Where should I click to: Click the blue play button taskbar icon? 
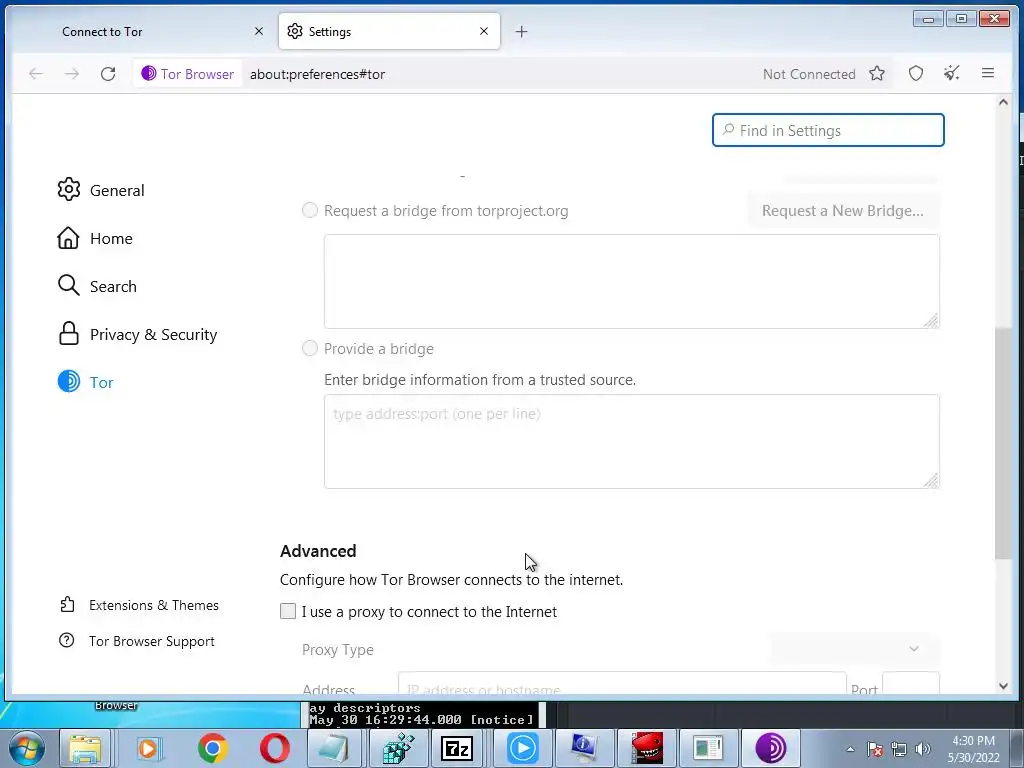tap(522, 748)
